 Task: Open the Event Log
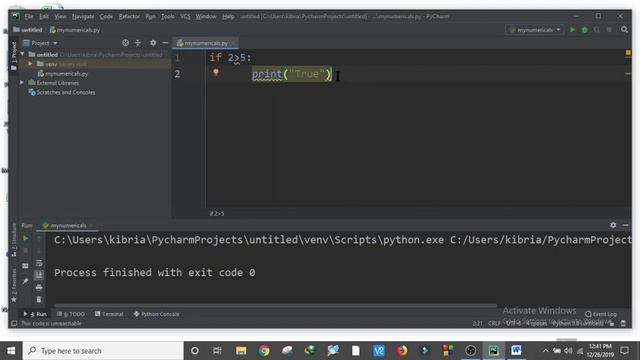tap(600, 314)
